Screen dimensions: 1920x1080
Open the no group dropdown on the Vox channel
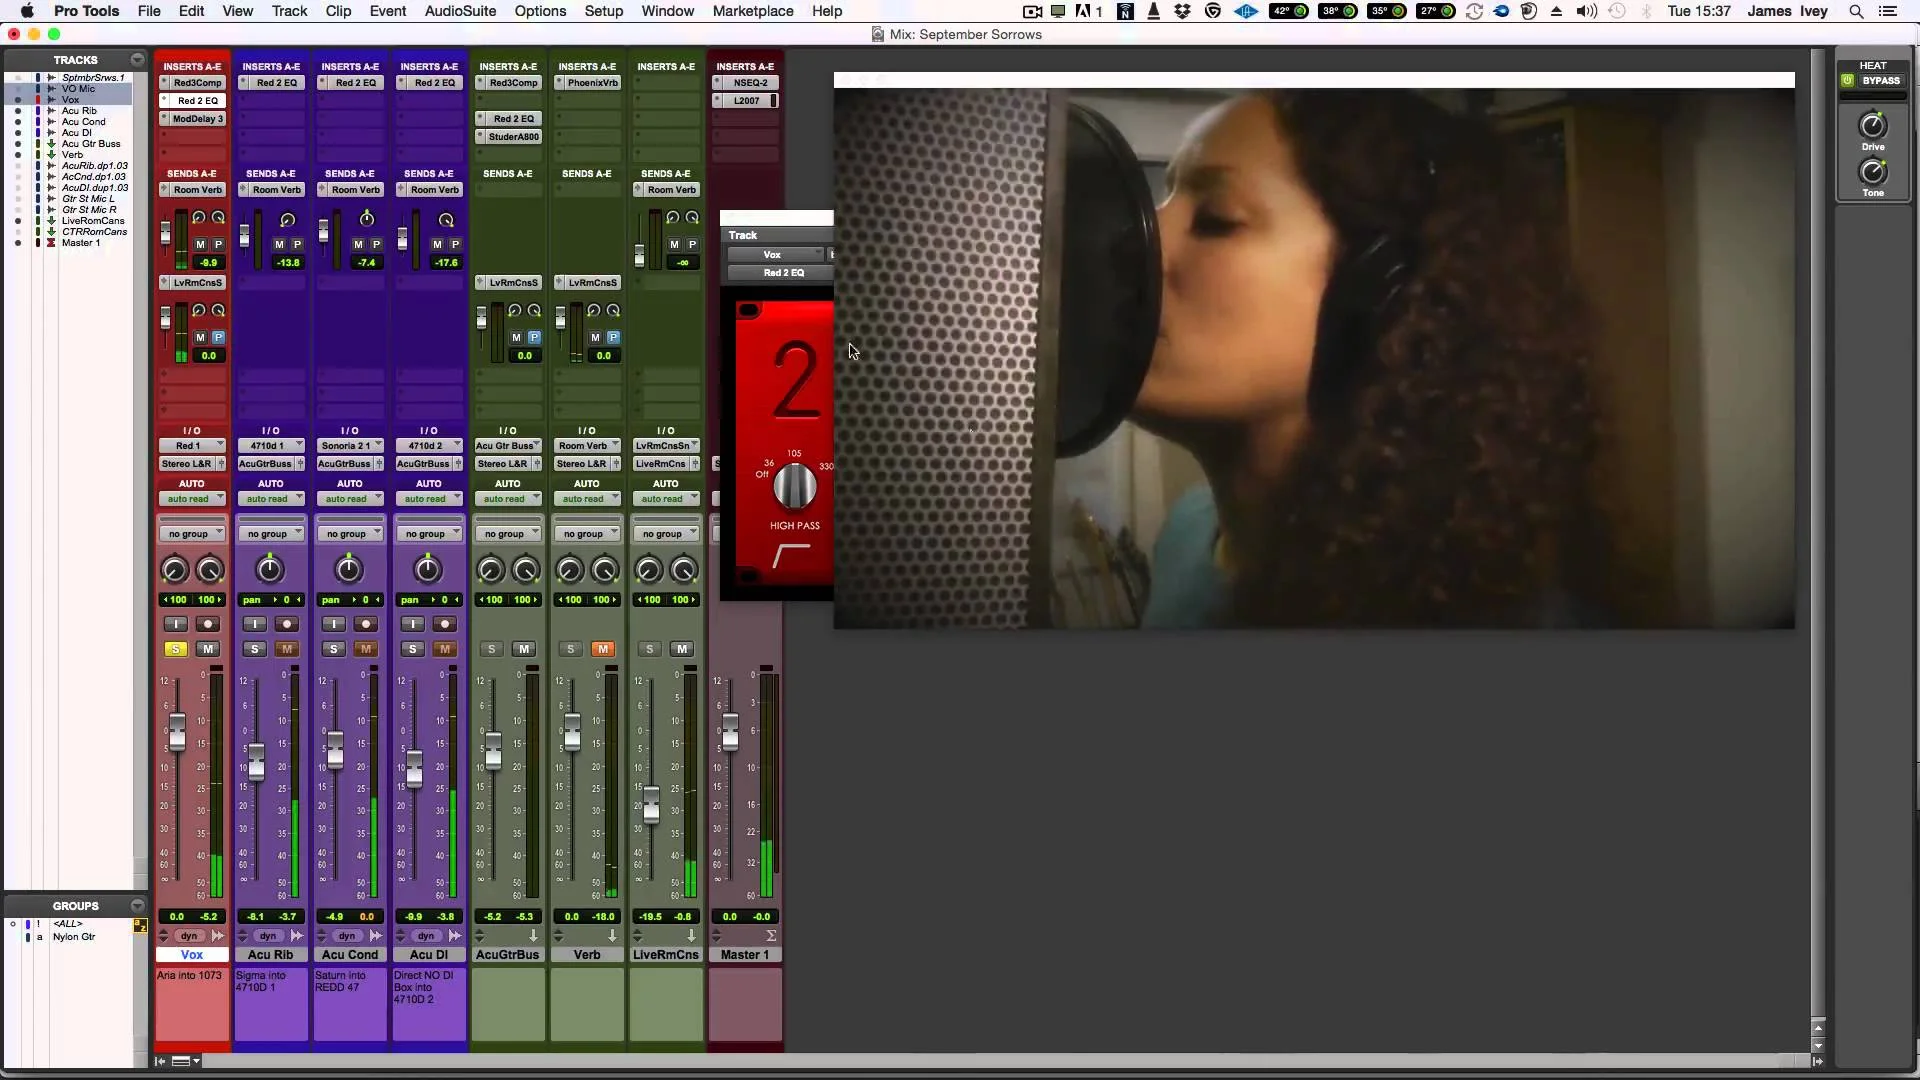[x=191, y=533]
